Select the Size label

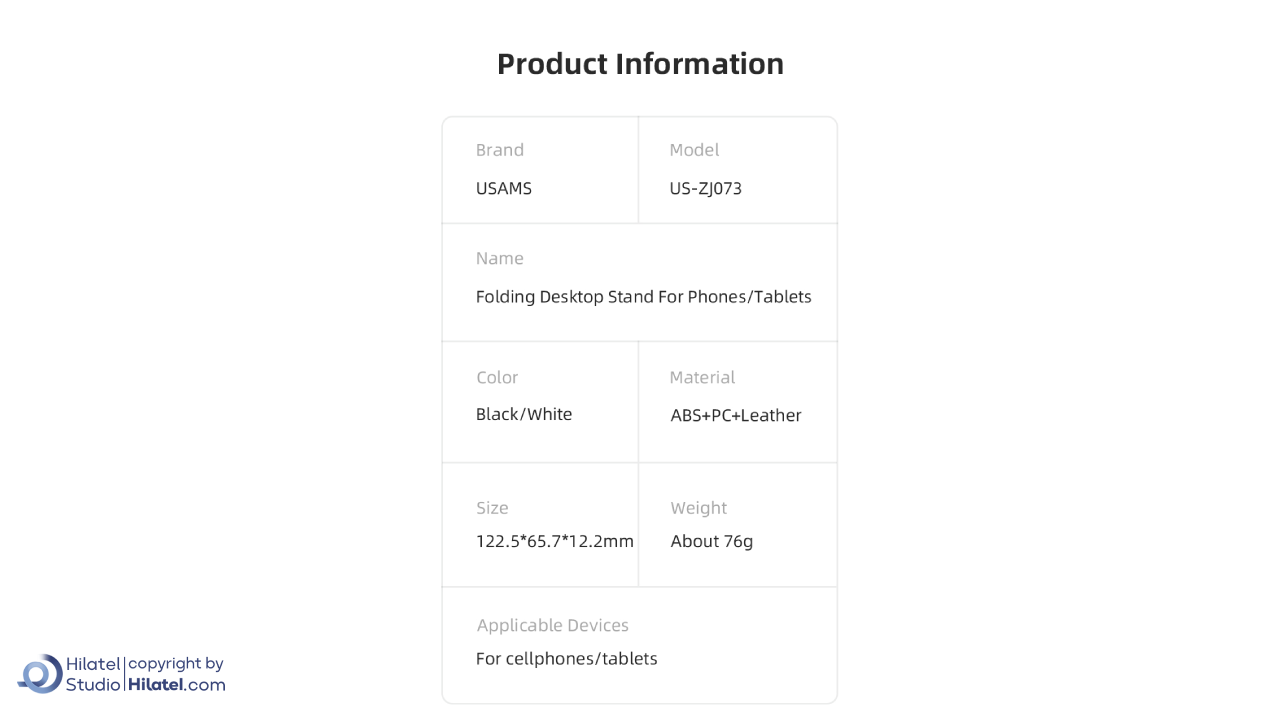pos(492,508)
